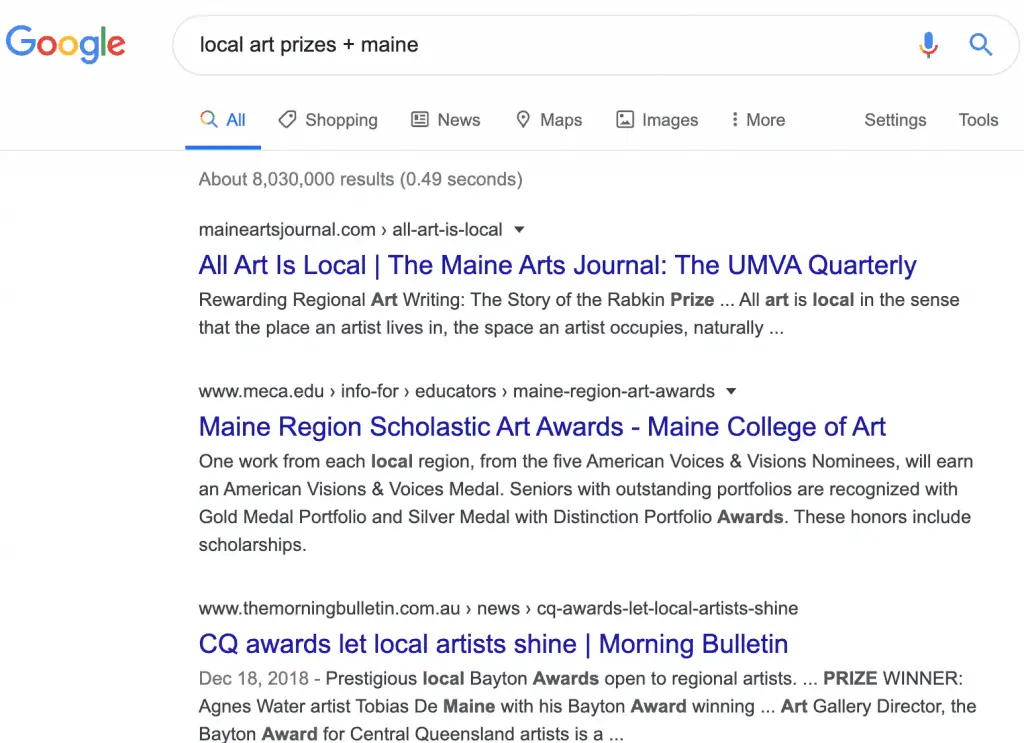The width and height of the screenshot is (1024, 743).
Task: Click the Google logo
Action: pyautogui.click(x=65, y=44)
